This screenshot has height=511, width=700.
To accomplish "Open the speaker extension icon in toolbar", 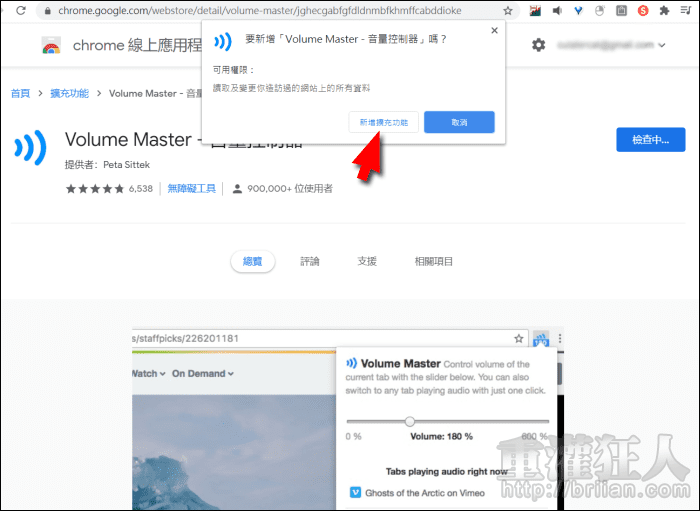I will (x=557, y=10).
